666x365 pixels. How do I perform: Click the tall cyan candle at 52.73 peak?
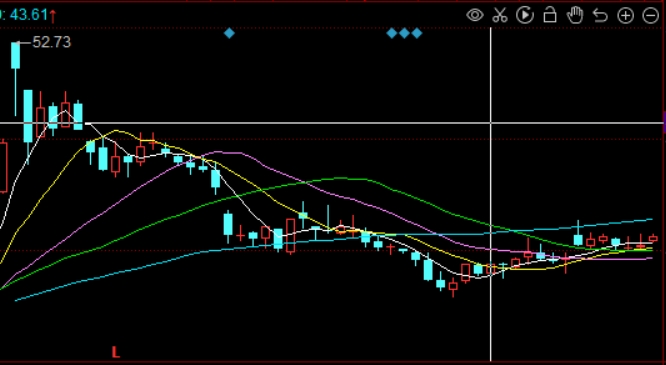click(x=15, y=55)
